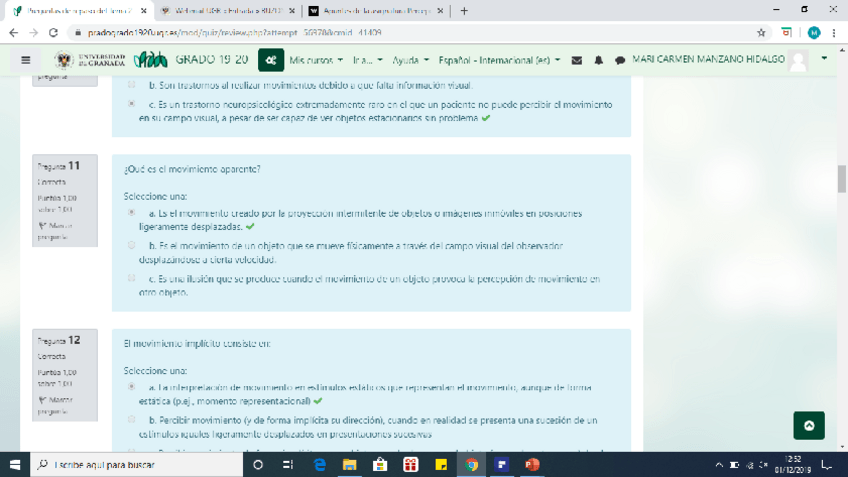Click the green scroll-to-top button

coord(809,426)
